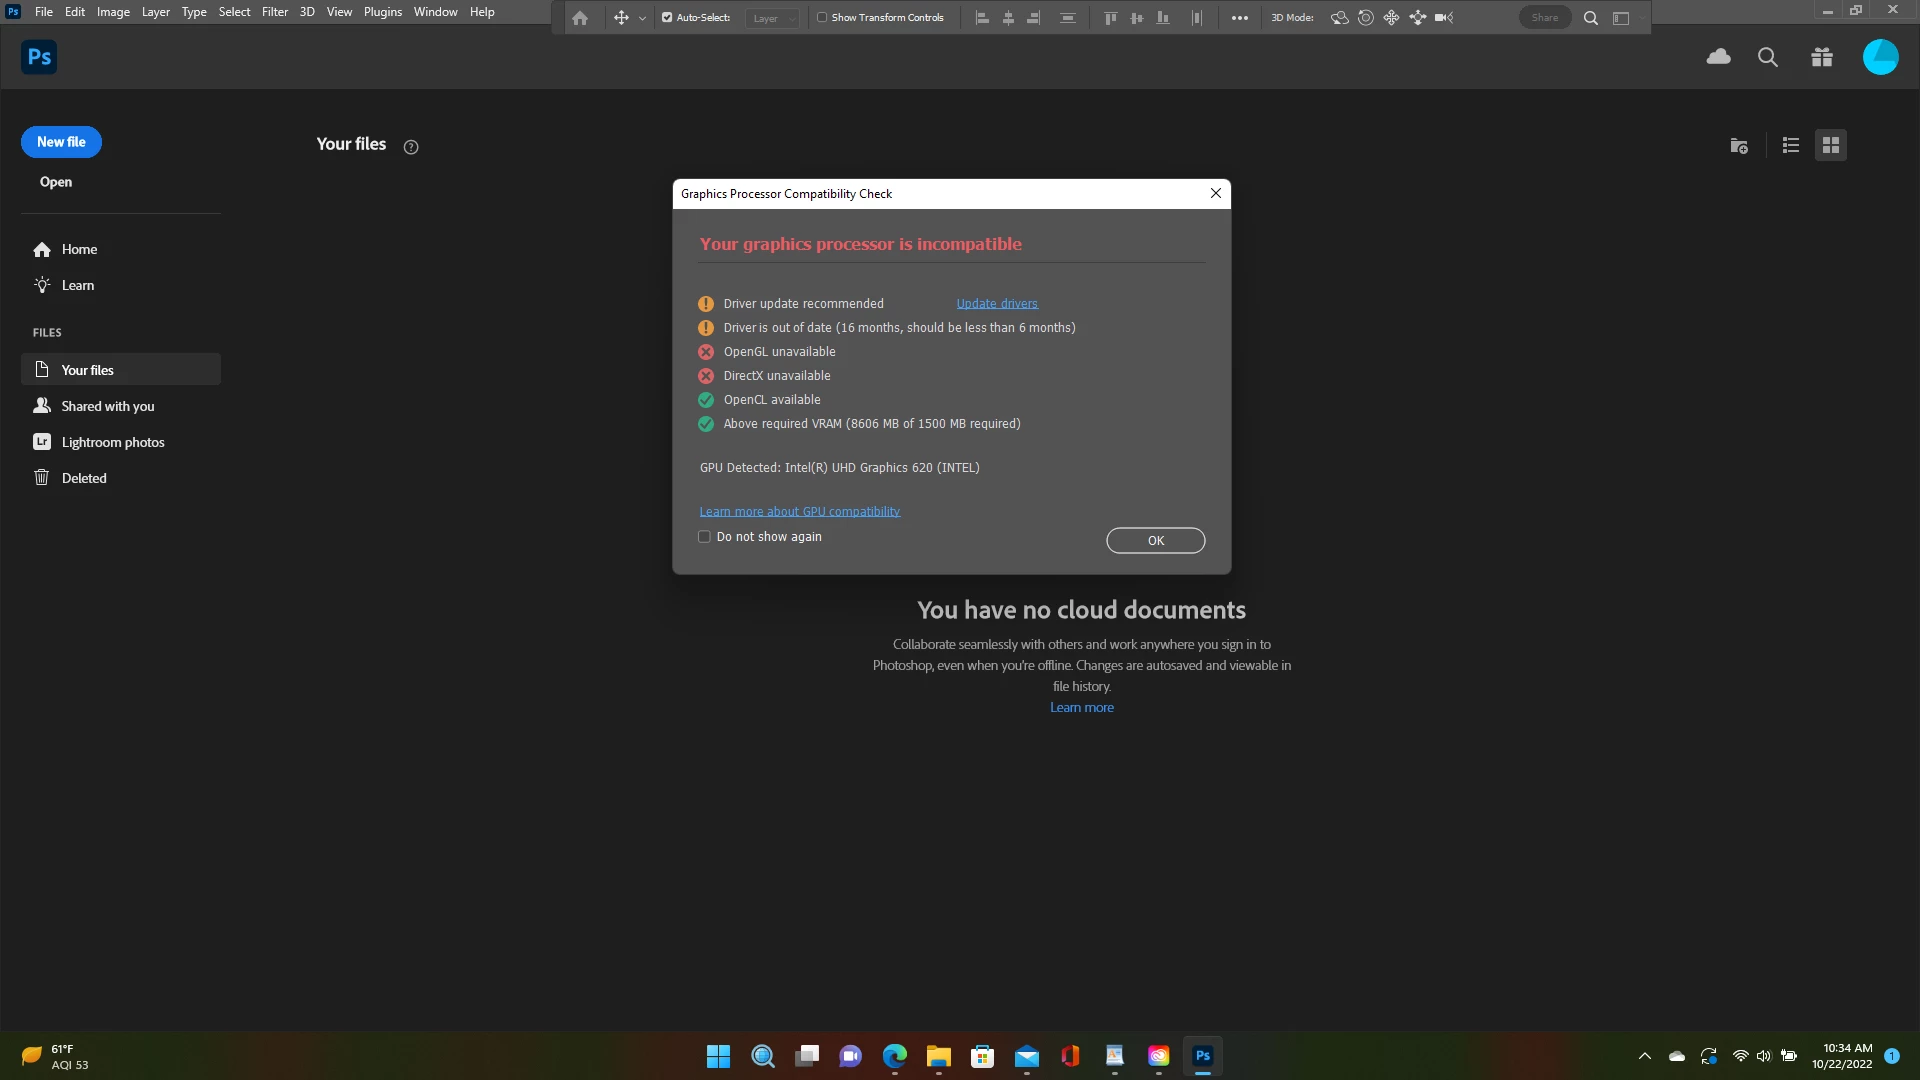Click the search magnifier in header
The image size is (1920, 1080).
pyautogui.click(x=1767, y=57)
